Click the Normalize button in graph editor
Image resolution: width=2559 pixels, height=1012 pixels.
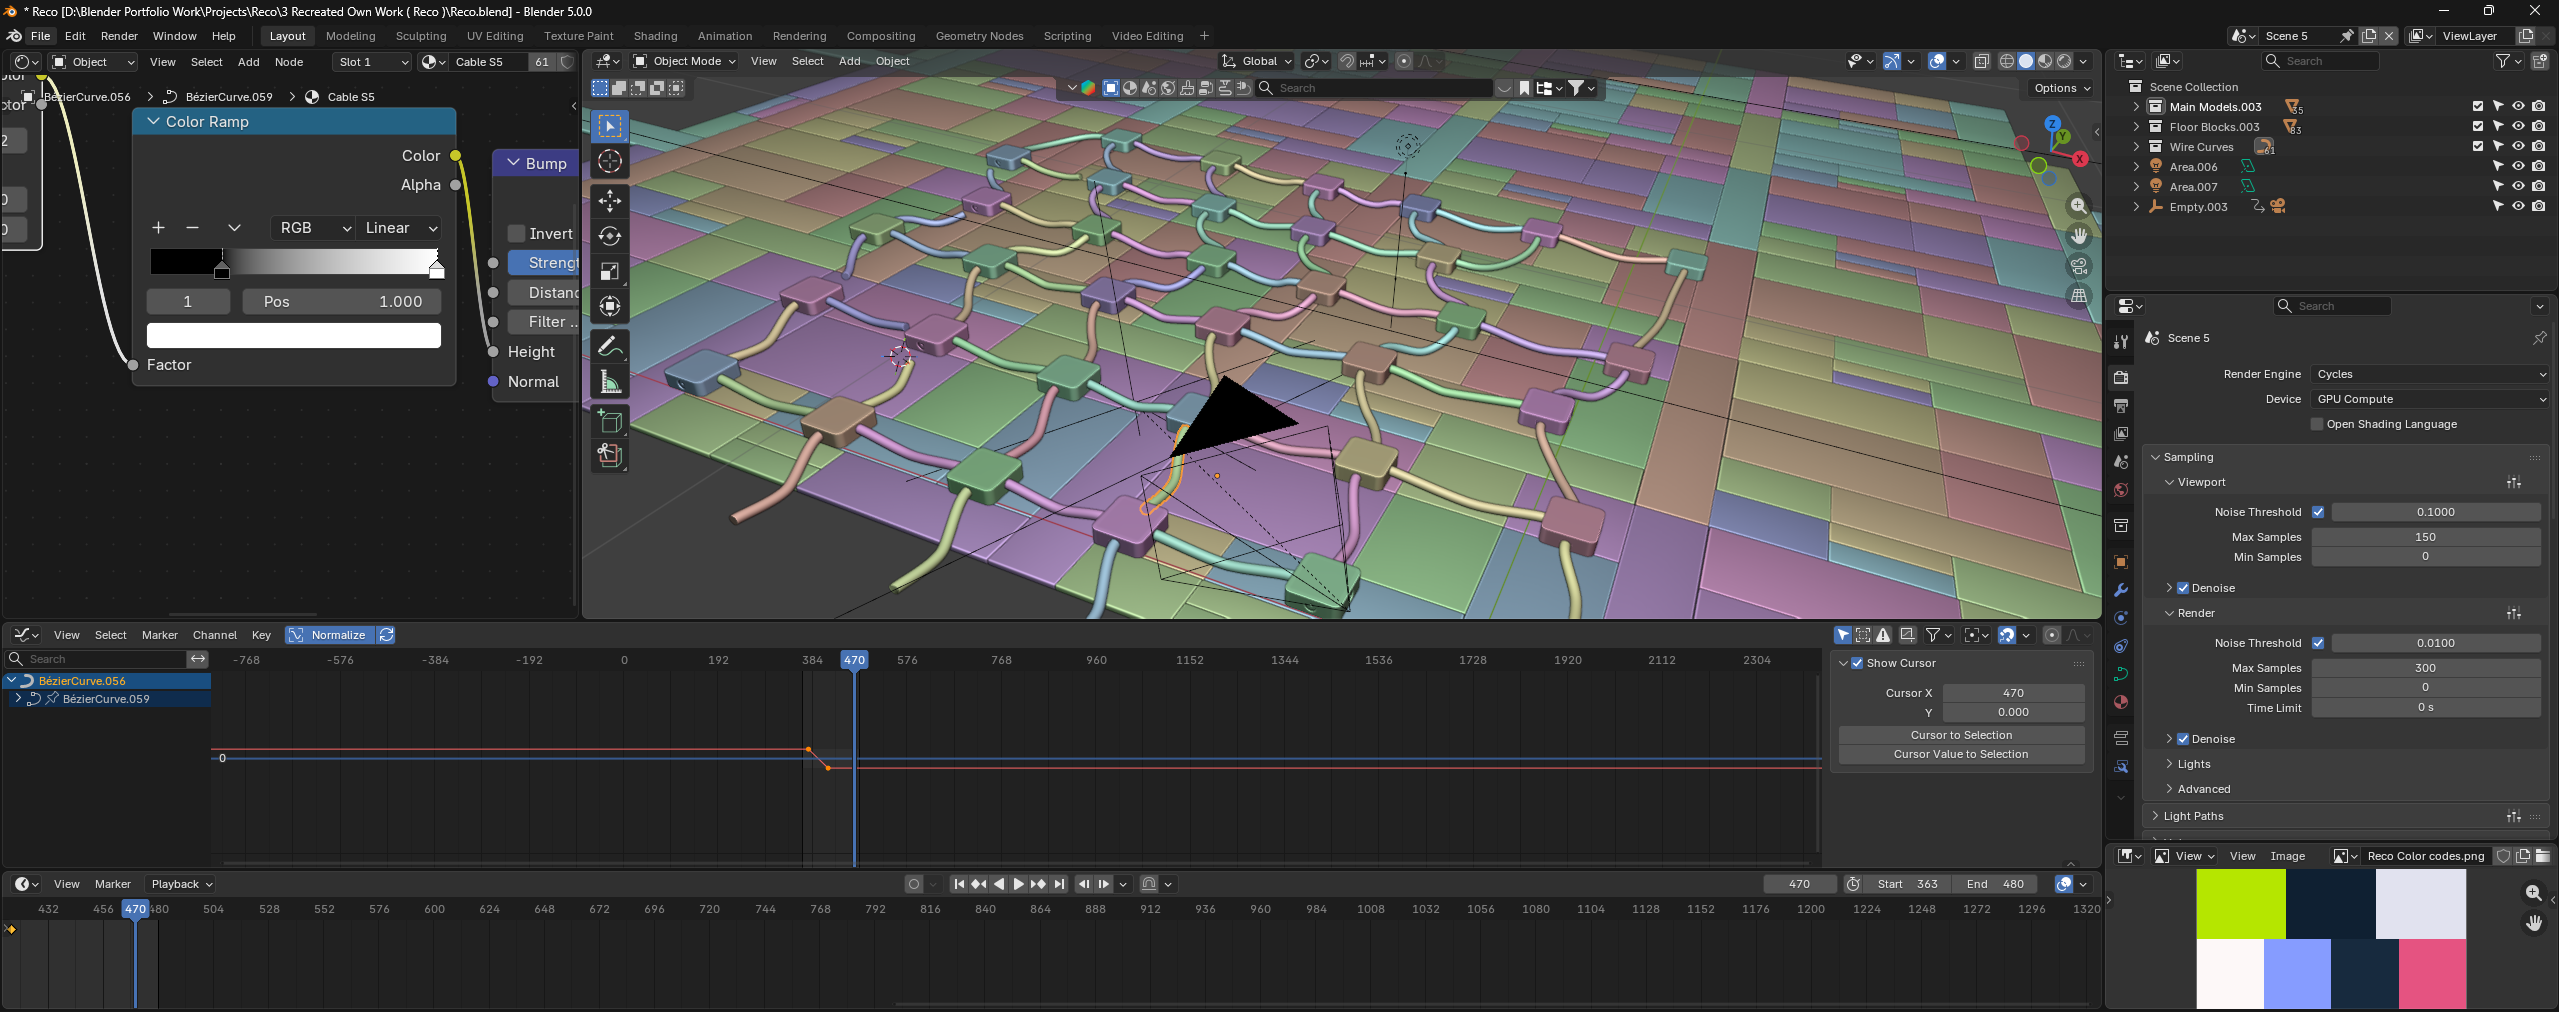coord(329,635)
